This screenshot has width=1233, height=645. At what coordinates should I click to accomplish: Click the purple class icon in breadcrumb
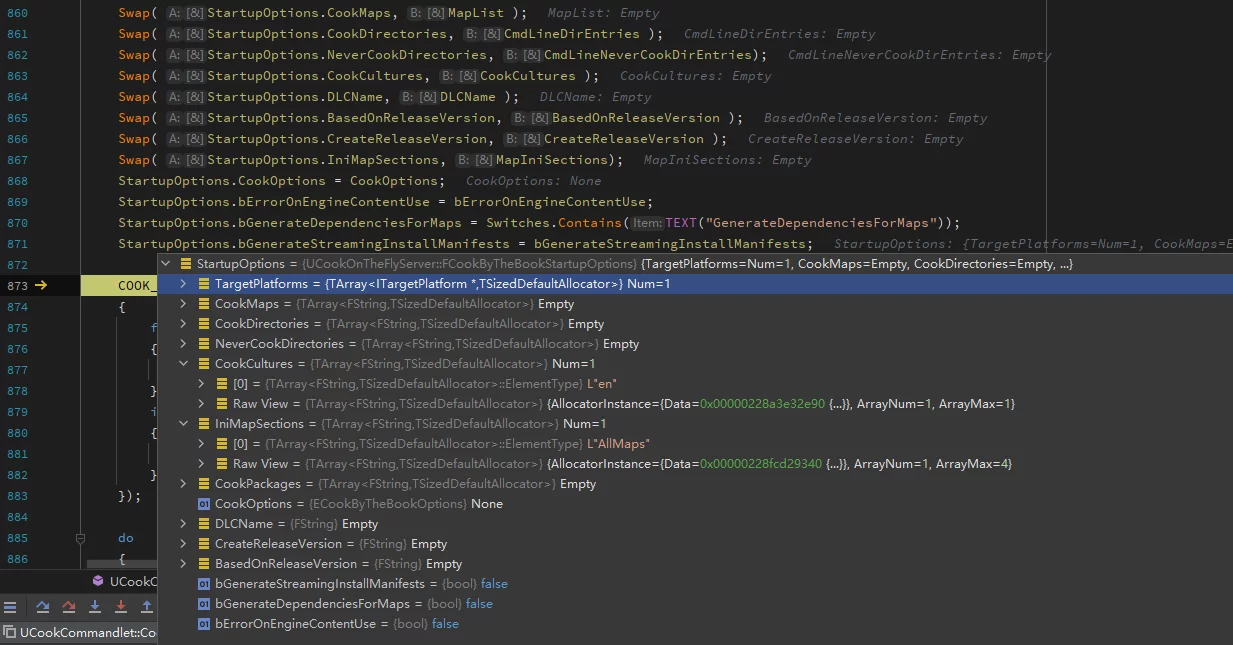click(x=98, y=581)
